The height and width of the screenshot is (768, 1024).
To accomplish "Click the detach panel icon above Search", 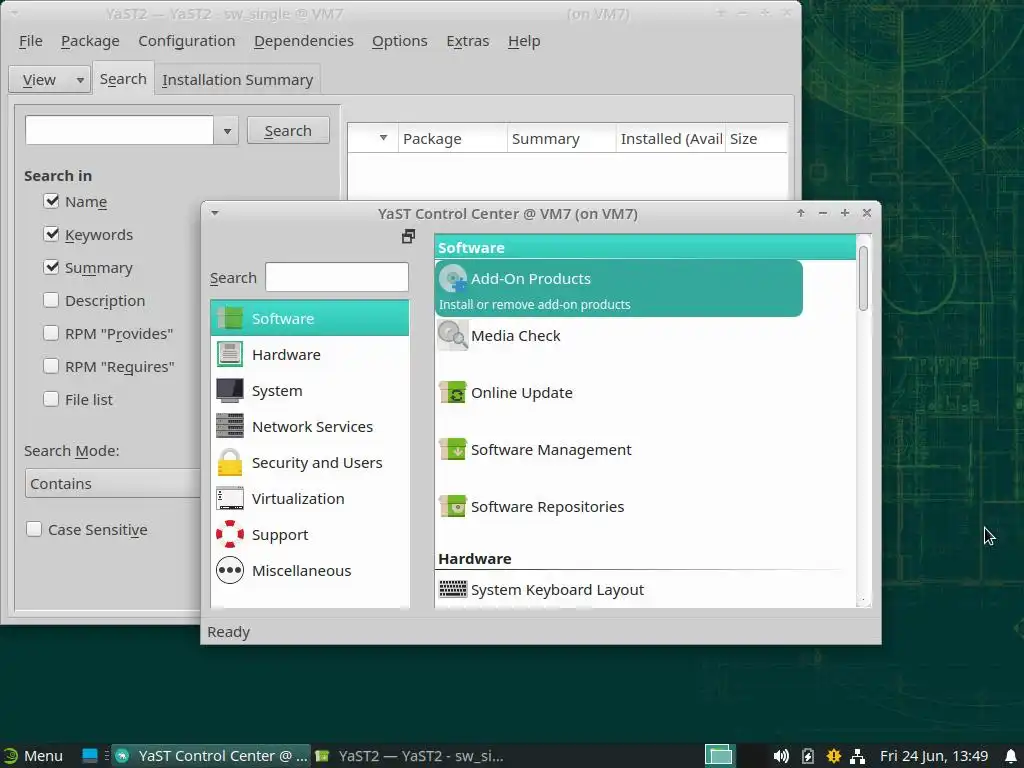I will pos(408,236).
